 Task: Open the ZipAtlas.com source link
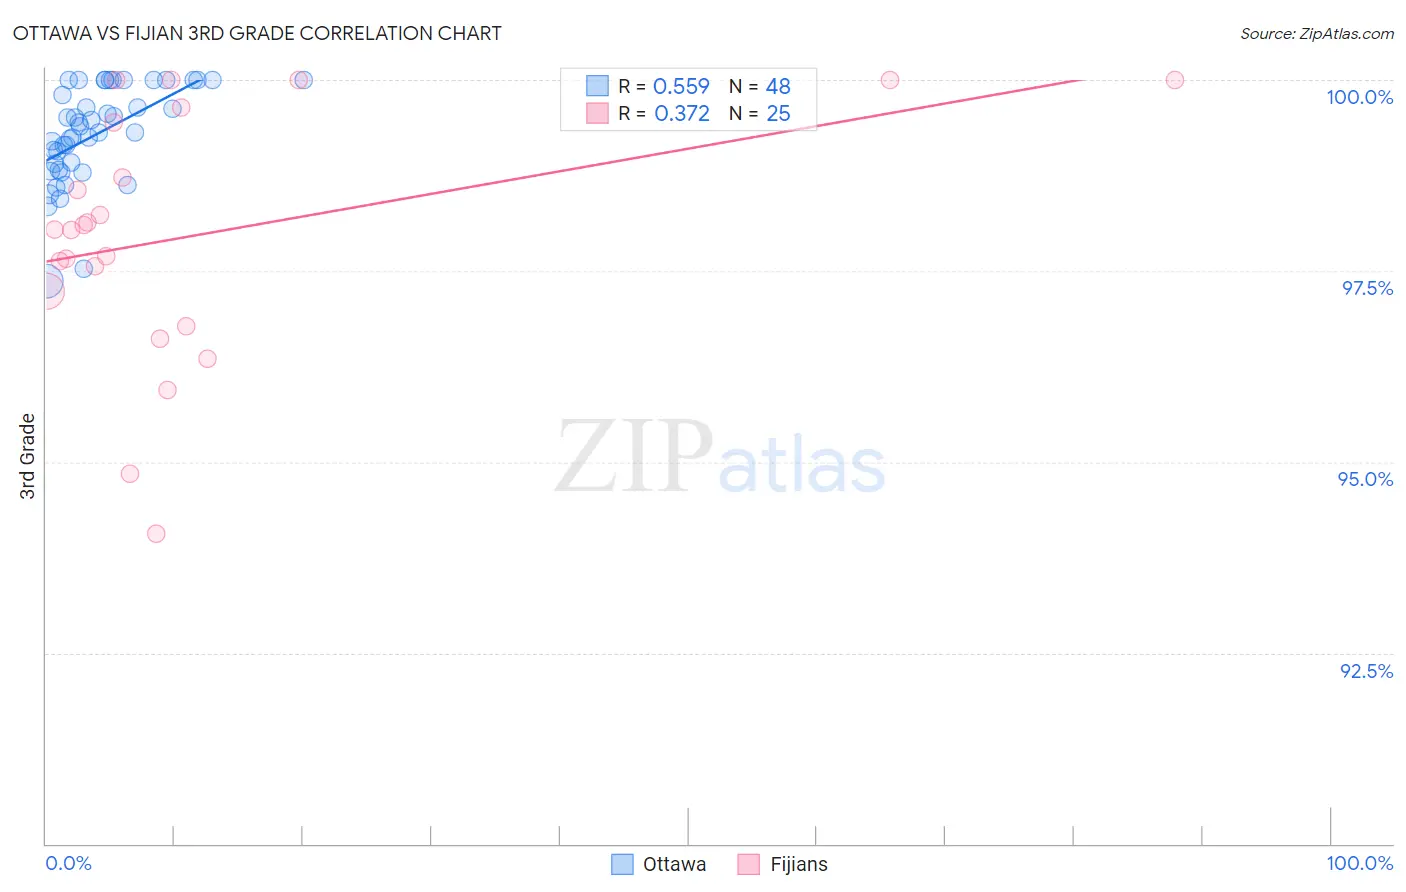pos(1317,33)
